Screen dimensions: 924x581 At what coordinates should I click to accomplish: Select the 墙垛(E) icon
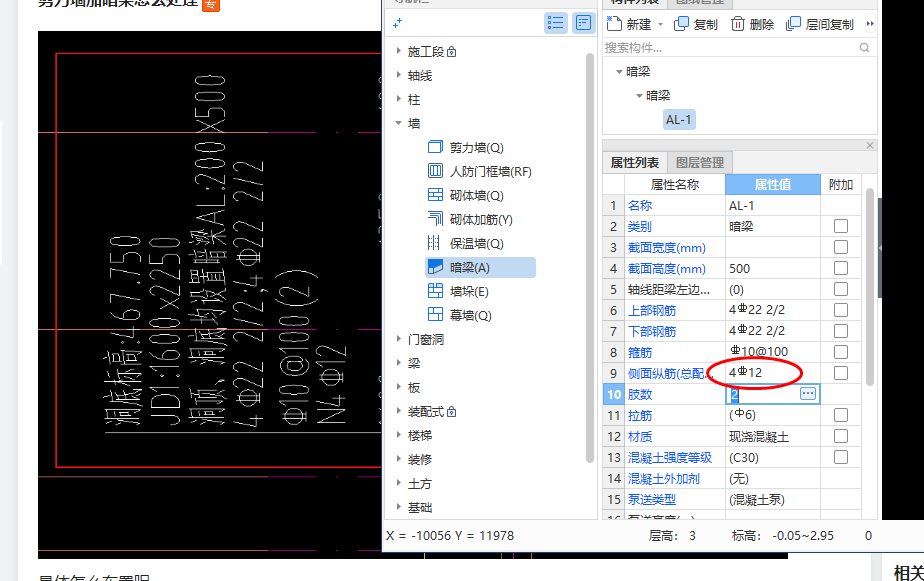(435, 291)
